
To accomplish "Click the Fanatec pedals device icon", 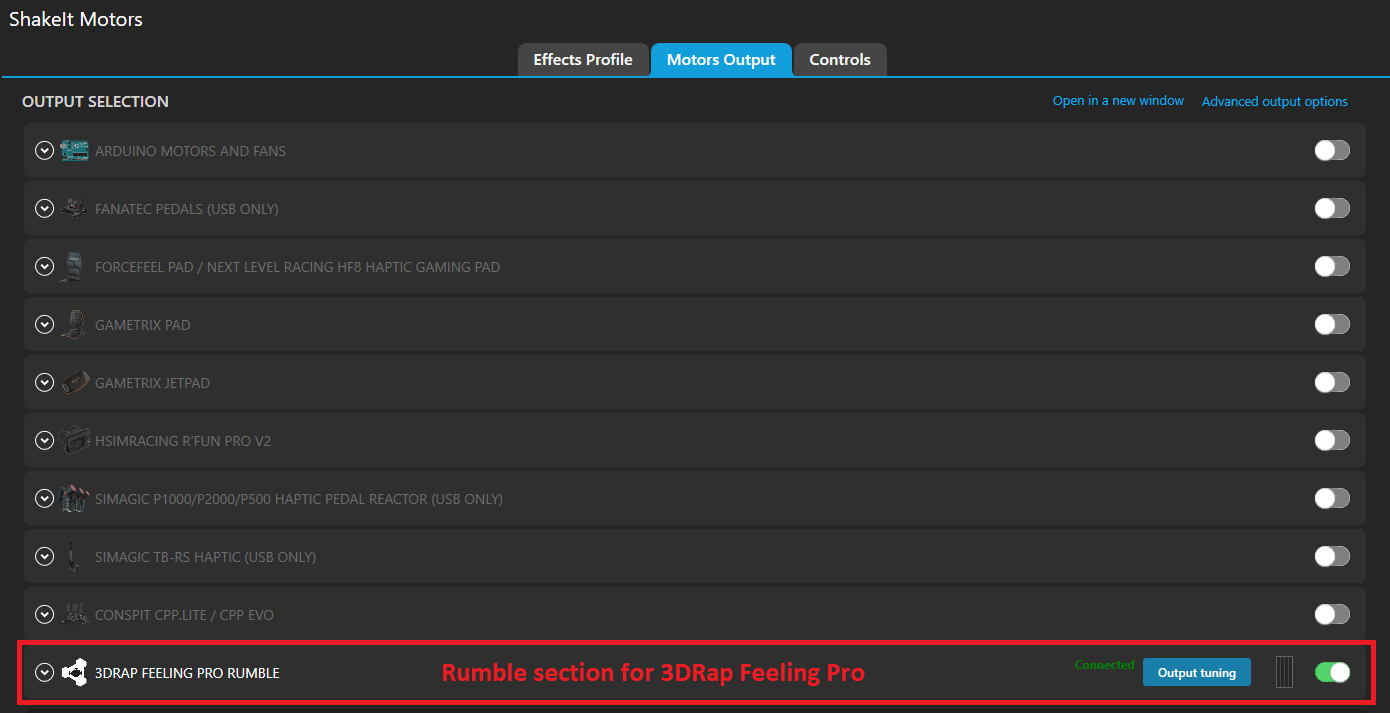I will pyautogui.click(x=74, y=209).
